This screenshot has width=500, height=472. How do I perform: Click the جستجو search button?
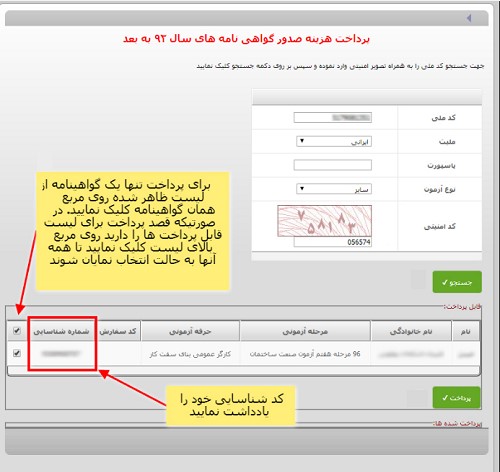(457, 282)
